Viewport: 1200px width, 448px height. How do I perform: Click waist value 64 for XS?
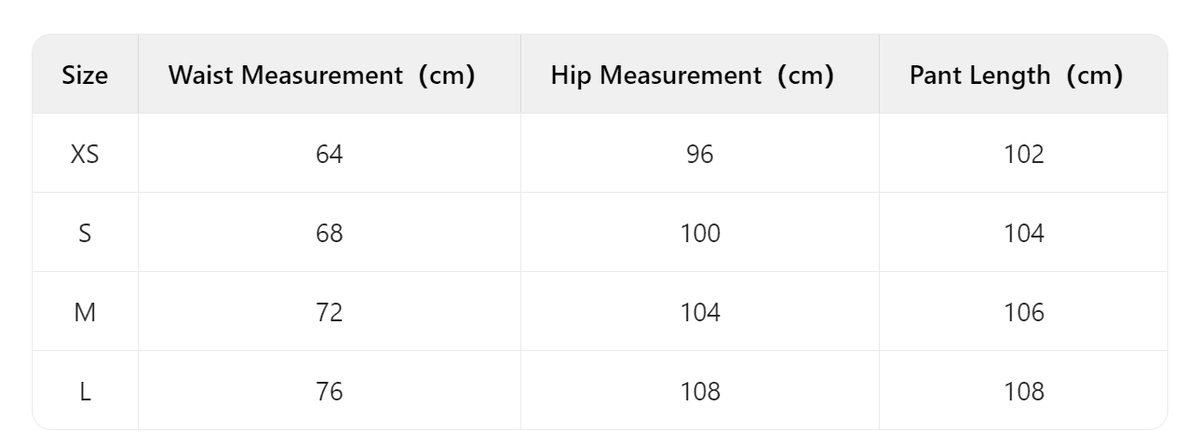coord(329,154)
